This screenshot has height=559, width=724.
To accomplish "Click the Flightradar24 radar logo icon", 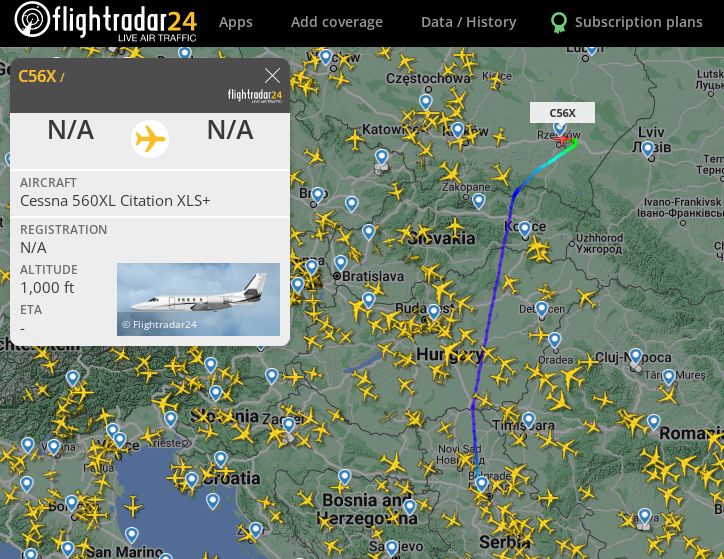I will [32, 19].
